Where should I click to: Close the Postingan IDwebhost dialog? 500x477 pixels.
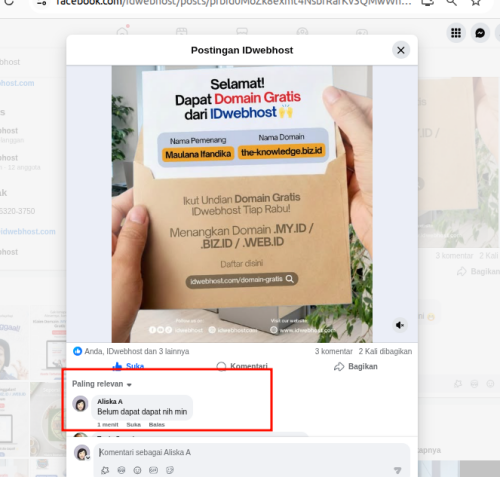click(x=401, y=50)
